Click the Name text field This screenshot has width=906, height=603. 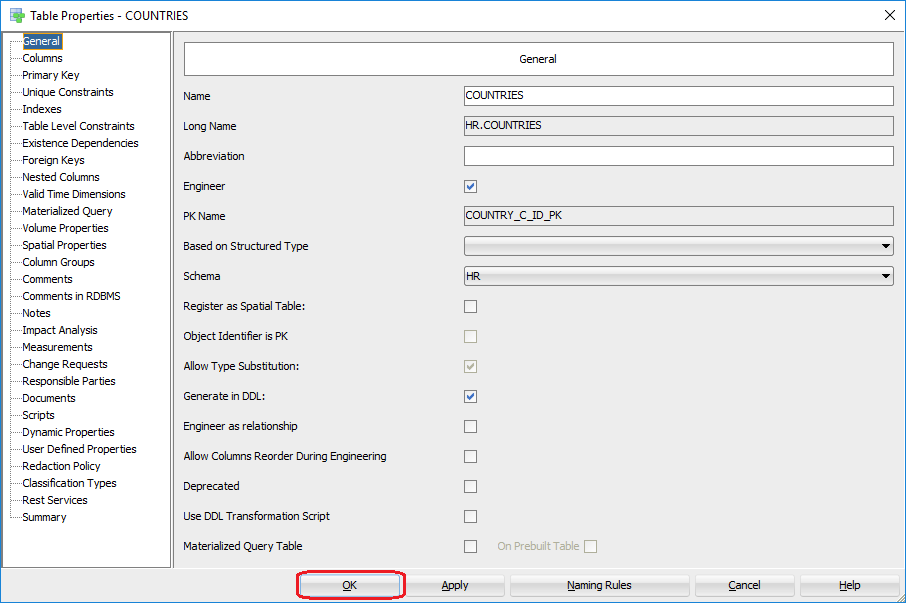pyautogui.click(x=678, y=96)
